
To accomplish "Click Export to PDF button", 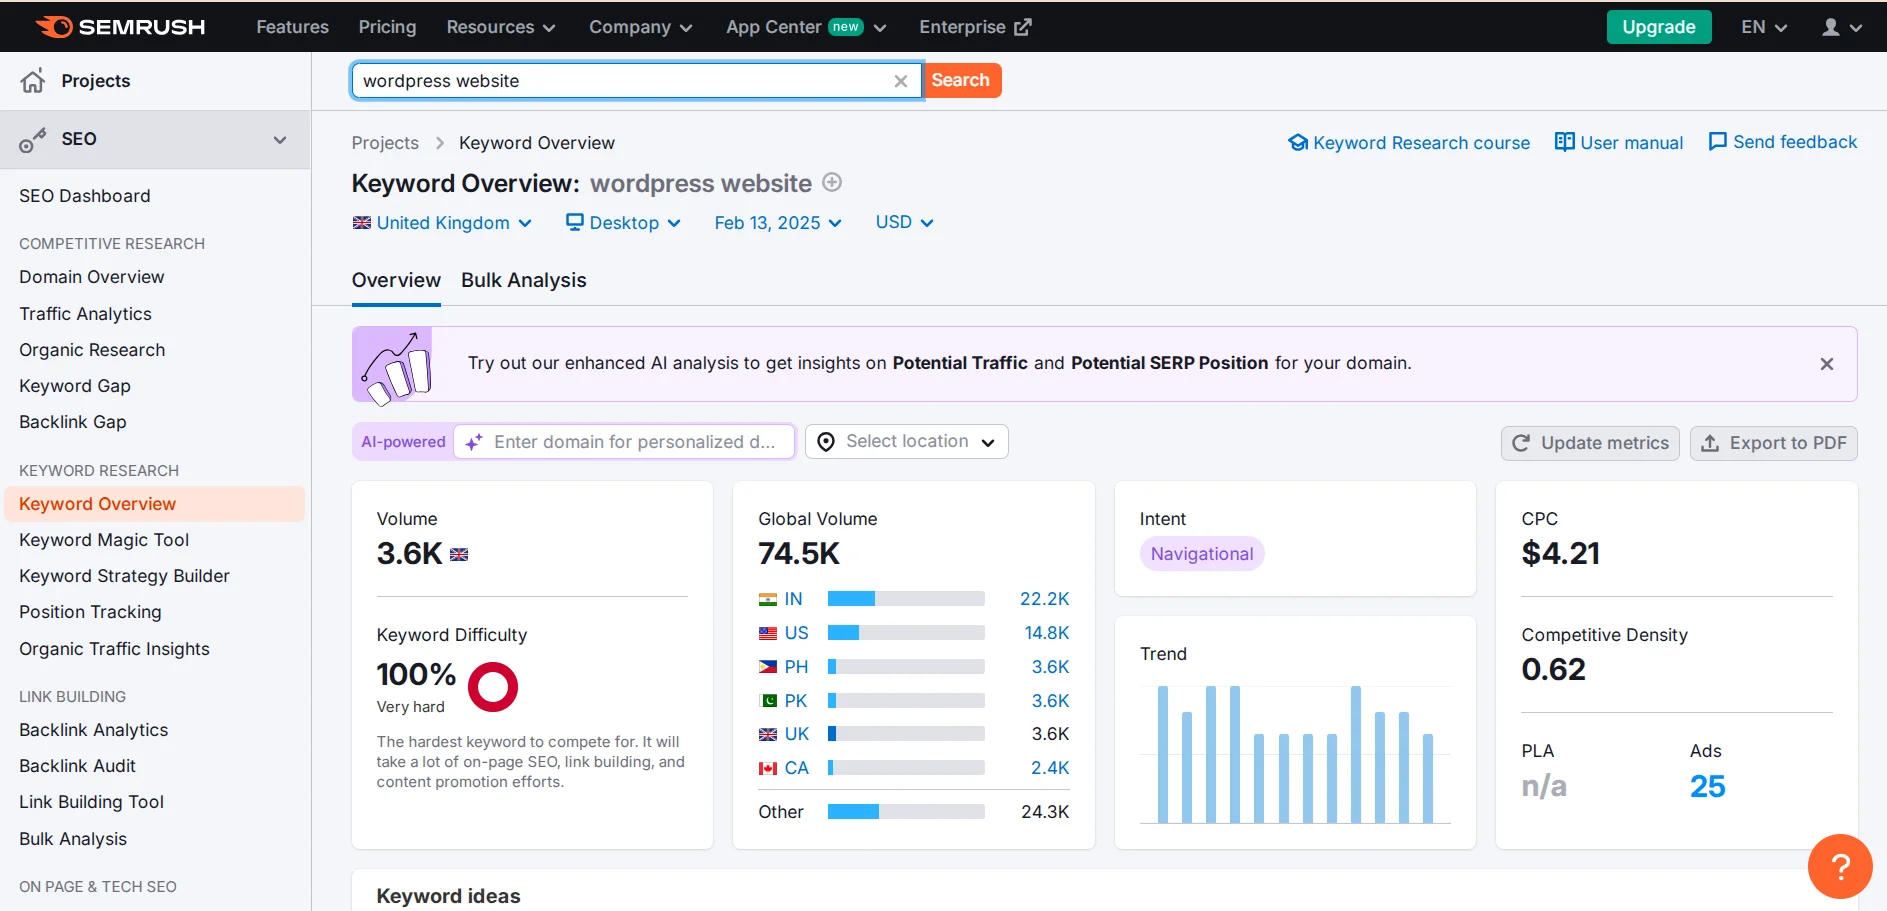I will (x=1773, y=443).
